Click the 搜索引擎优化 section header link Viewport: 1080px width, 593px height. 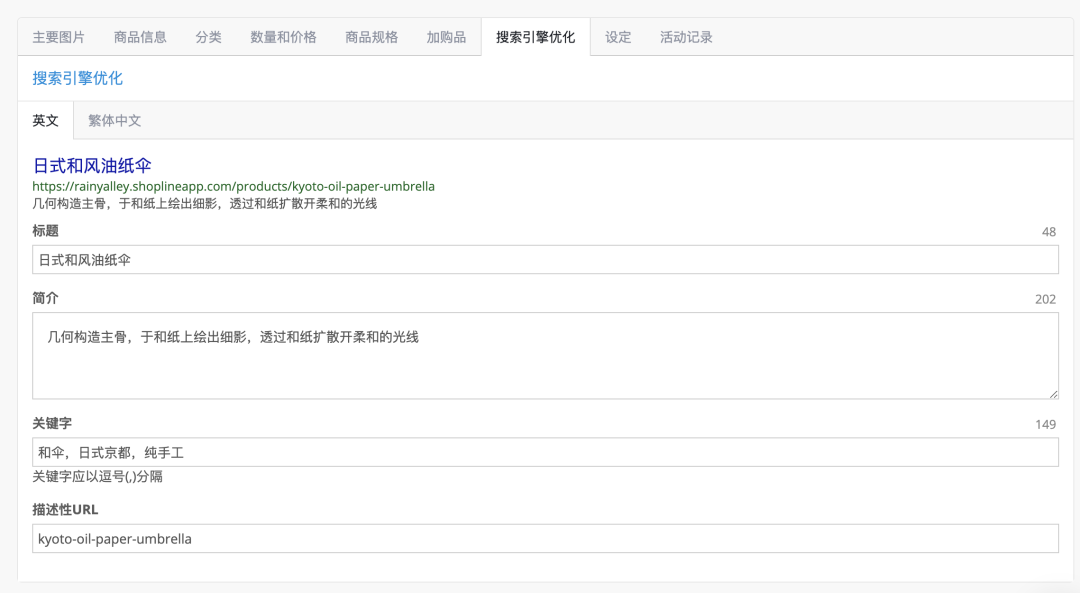click(x=76, y=77)
